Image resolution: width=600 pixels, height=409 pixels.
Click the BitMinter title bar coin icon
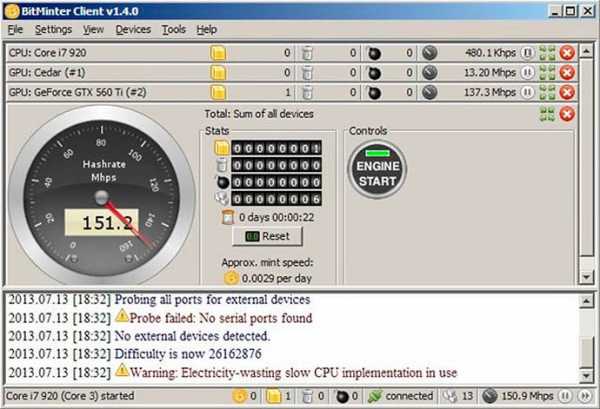[12, 11]
